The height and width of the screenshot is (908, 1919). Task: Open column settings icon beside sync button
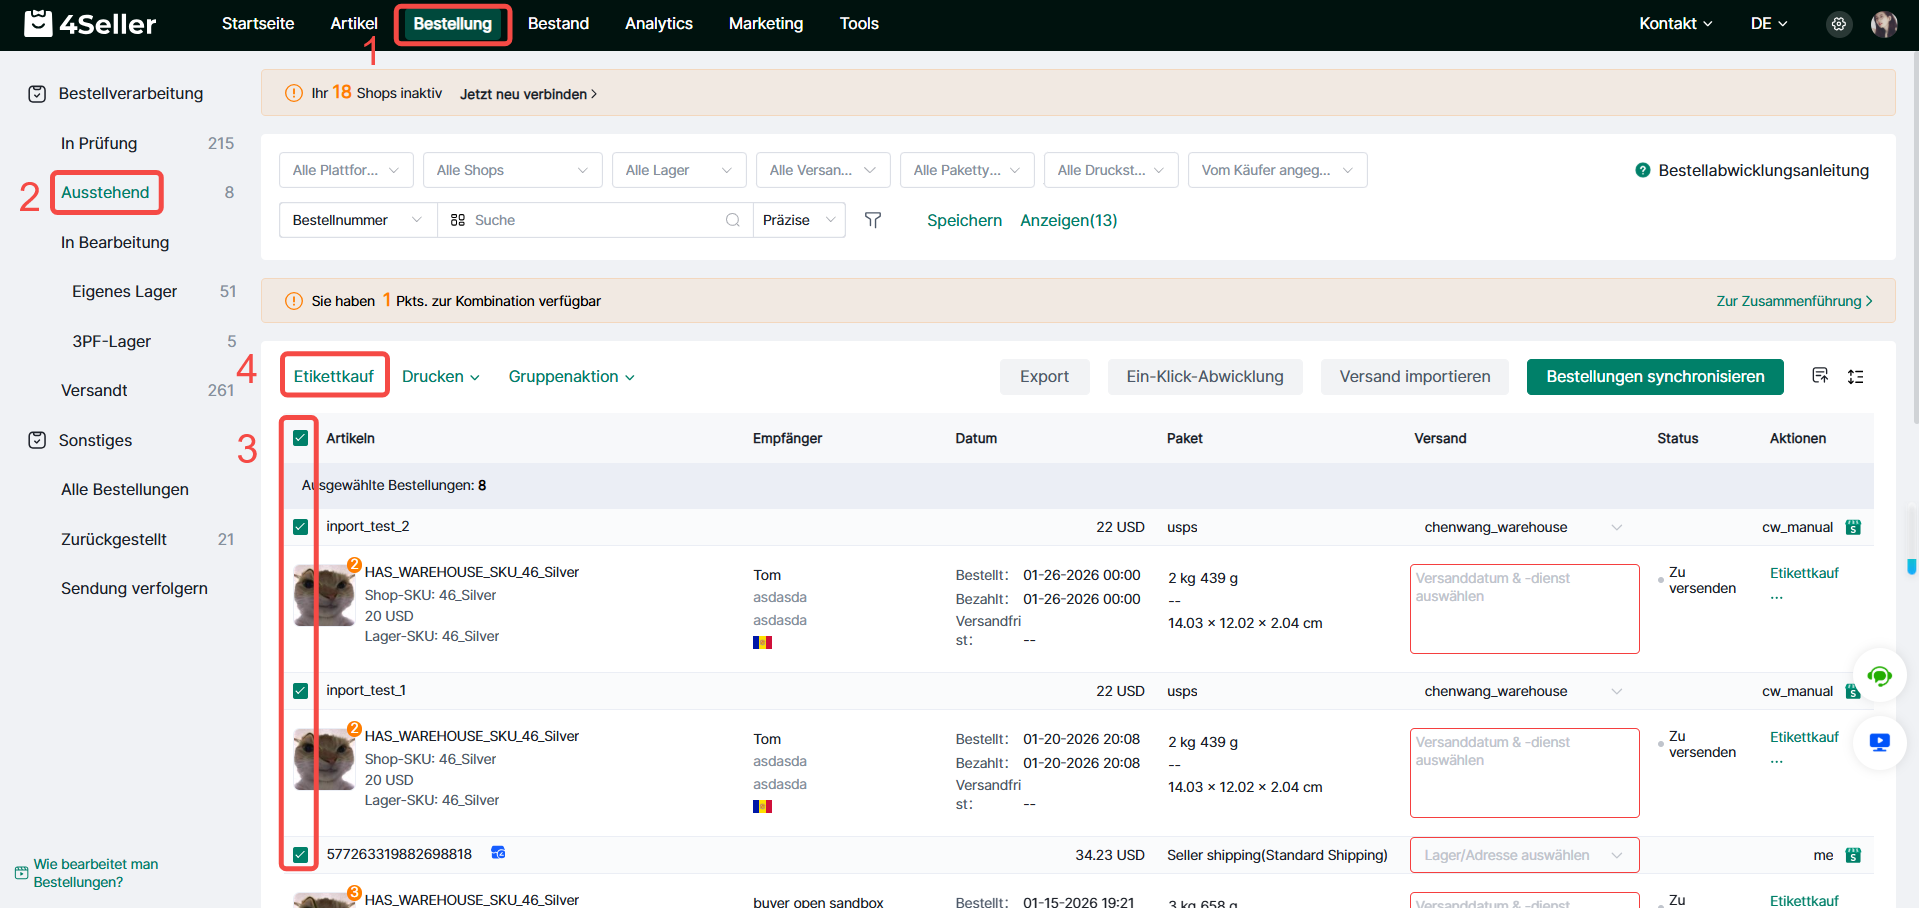click(1820, 376)
